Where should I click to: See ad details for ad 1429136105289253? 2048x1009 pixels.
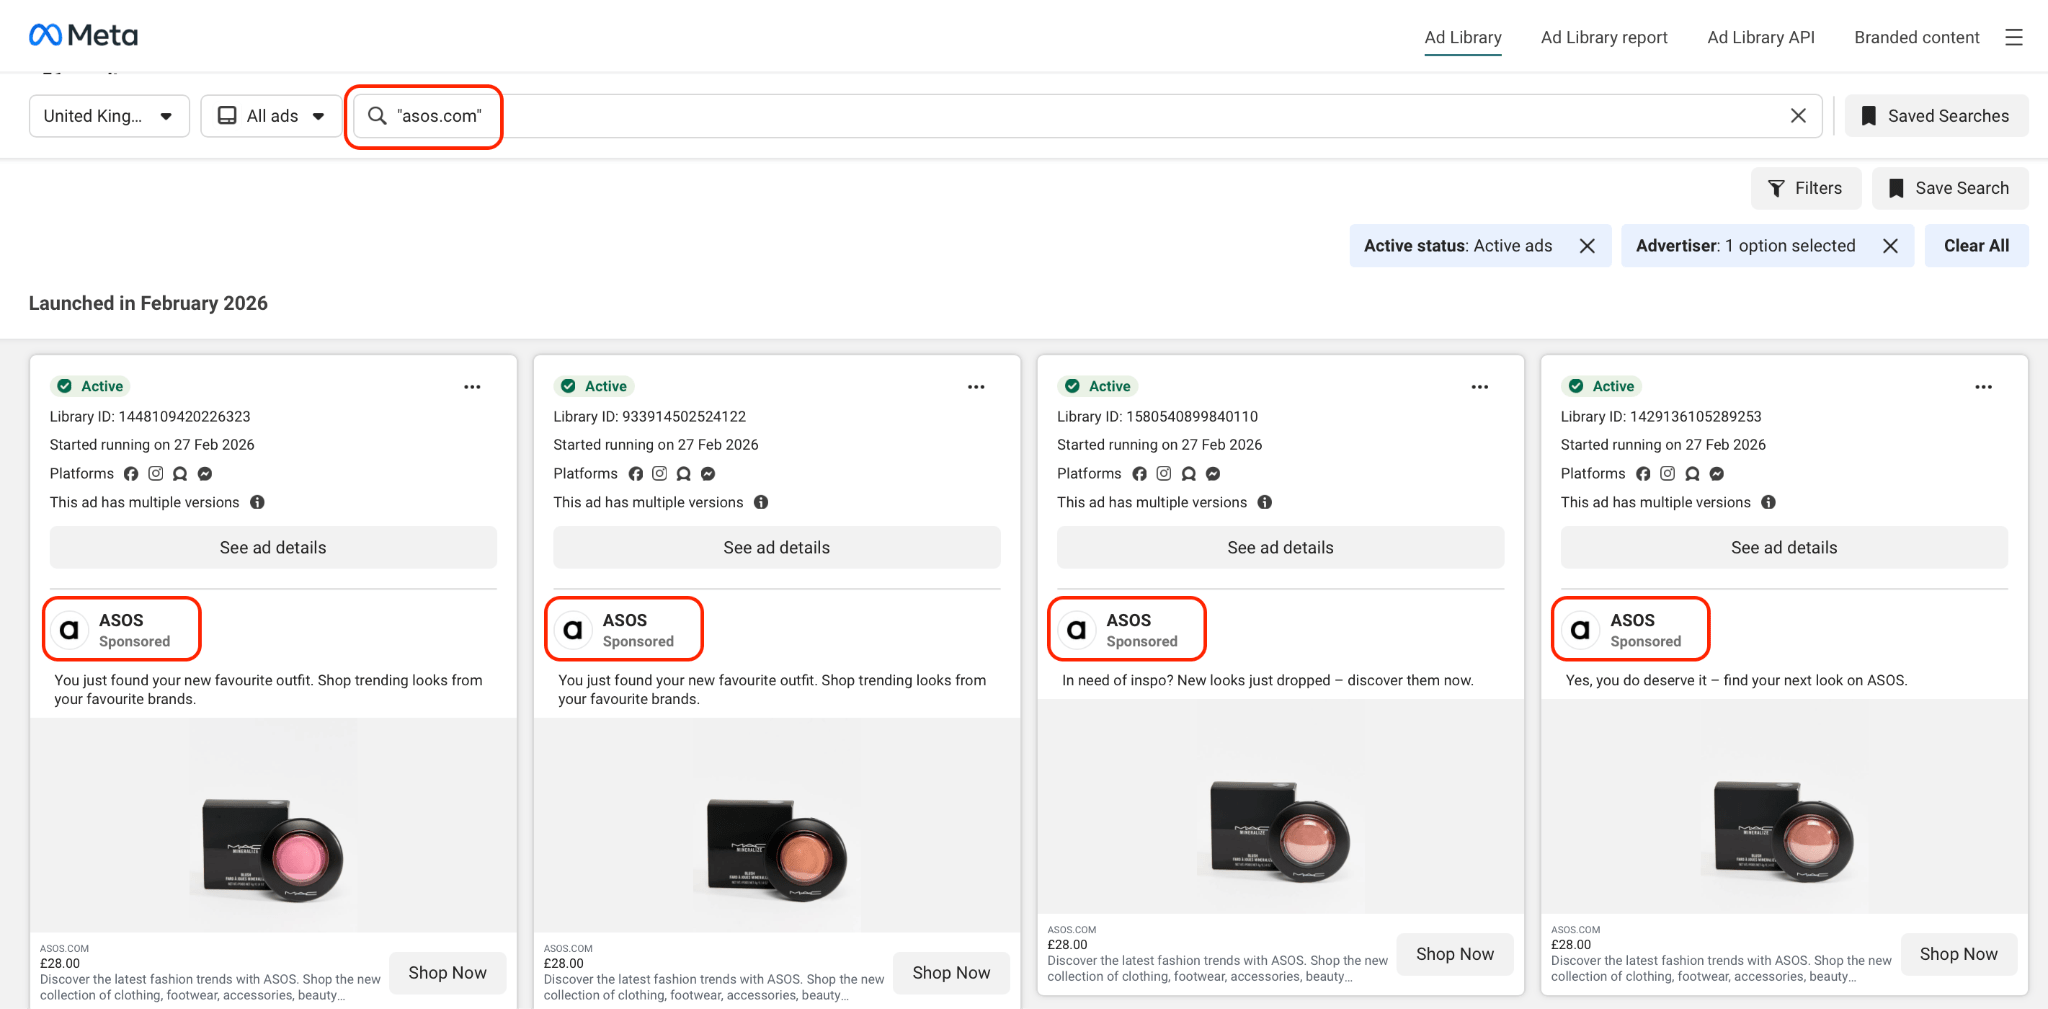point(1784,548)
